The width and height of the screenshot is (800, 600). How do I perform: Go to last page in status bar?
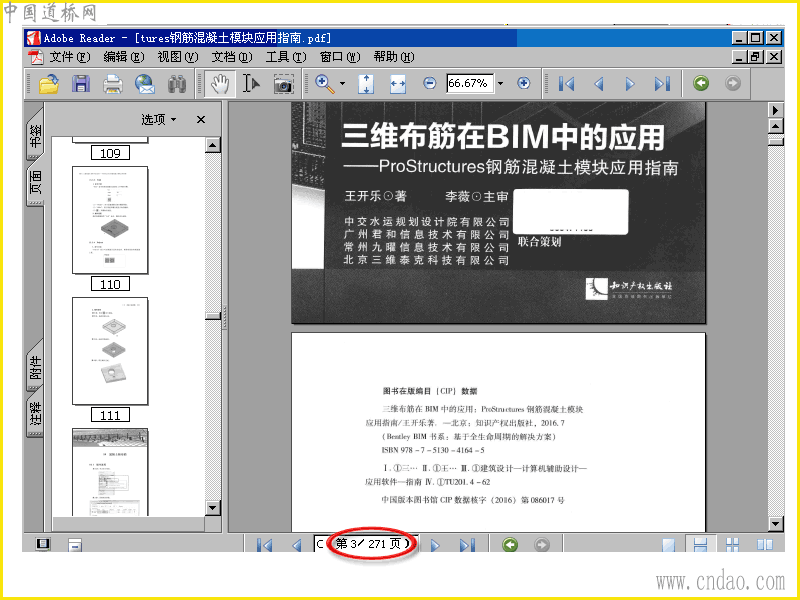click(x=467, y=545)
